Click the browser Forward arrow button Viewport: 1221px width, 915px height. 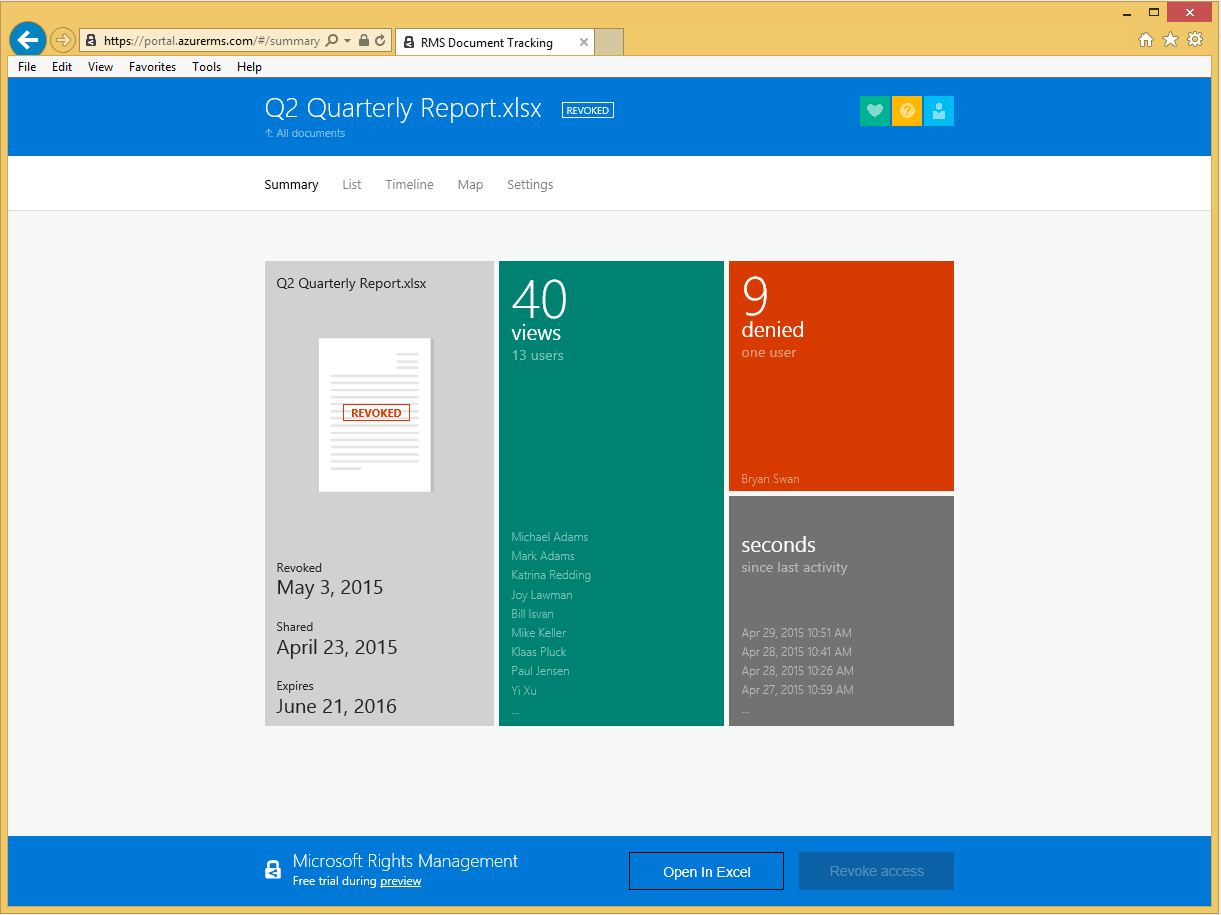tap(63, 40)
